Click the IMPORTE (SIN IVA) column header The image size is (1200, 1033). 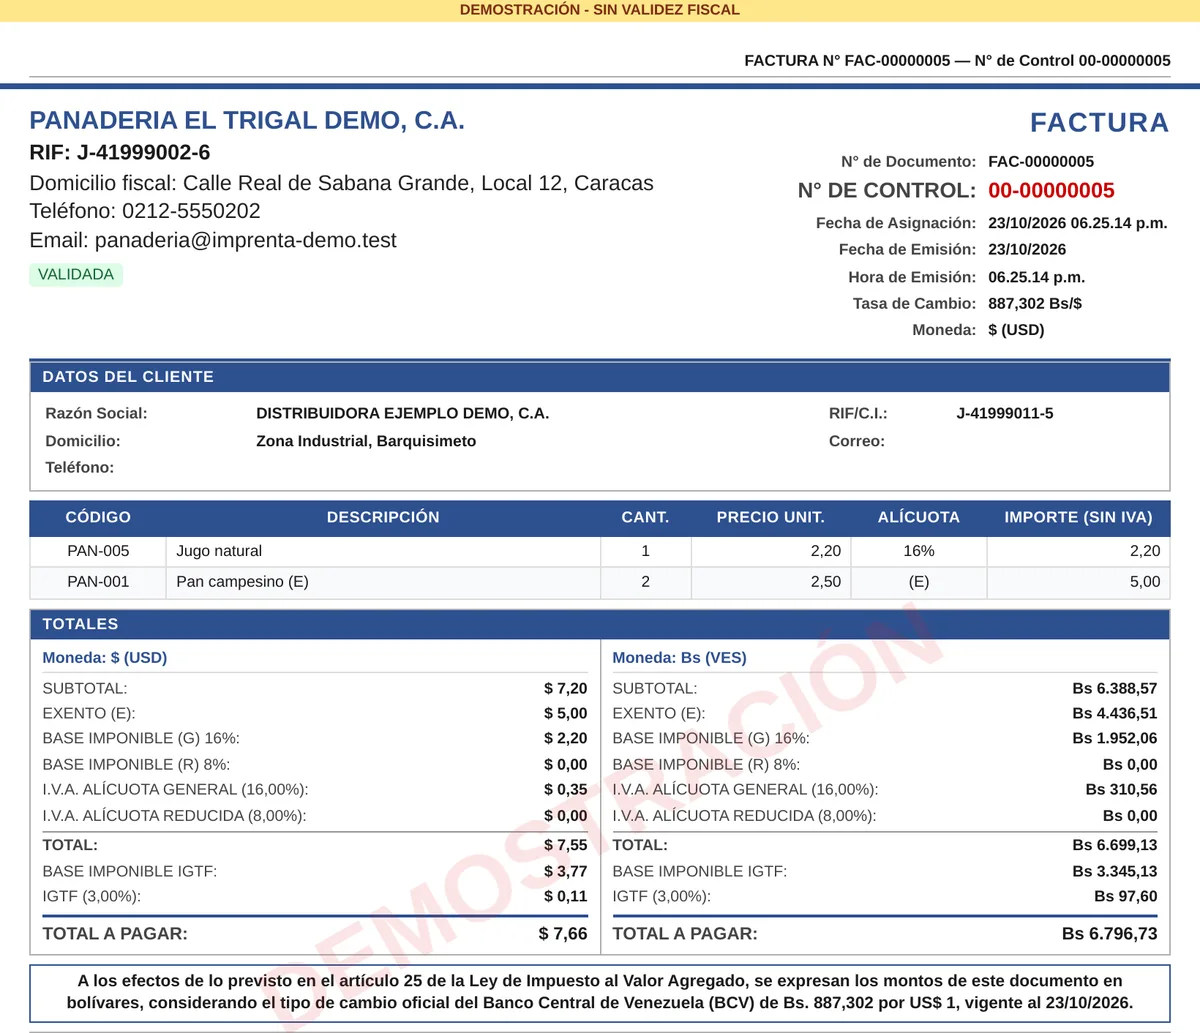[1078, 517]
